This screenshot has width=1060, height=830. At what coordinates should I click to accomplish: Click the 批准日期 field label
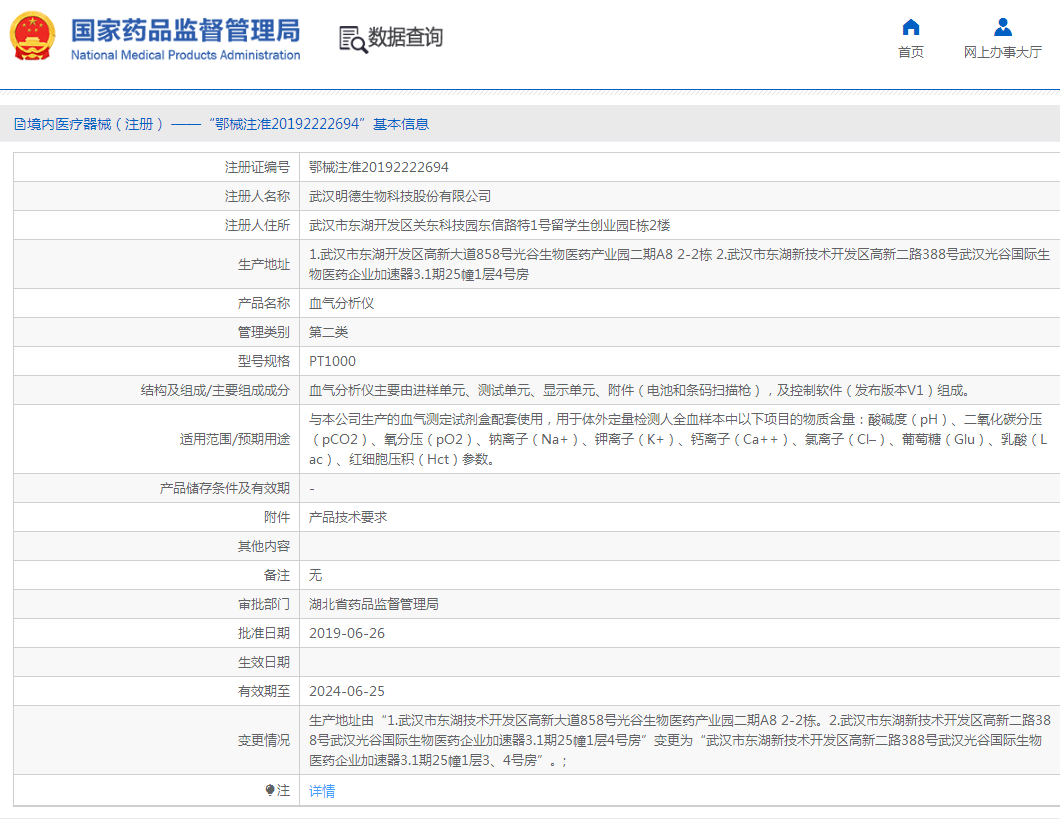tap(264, 634)
